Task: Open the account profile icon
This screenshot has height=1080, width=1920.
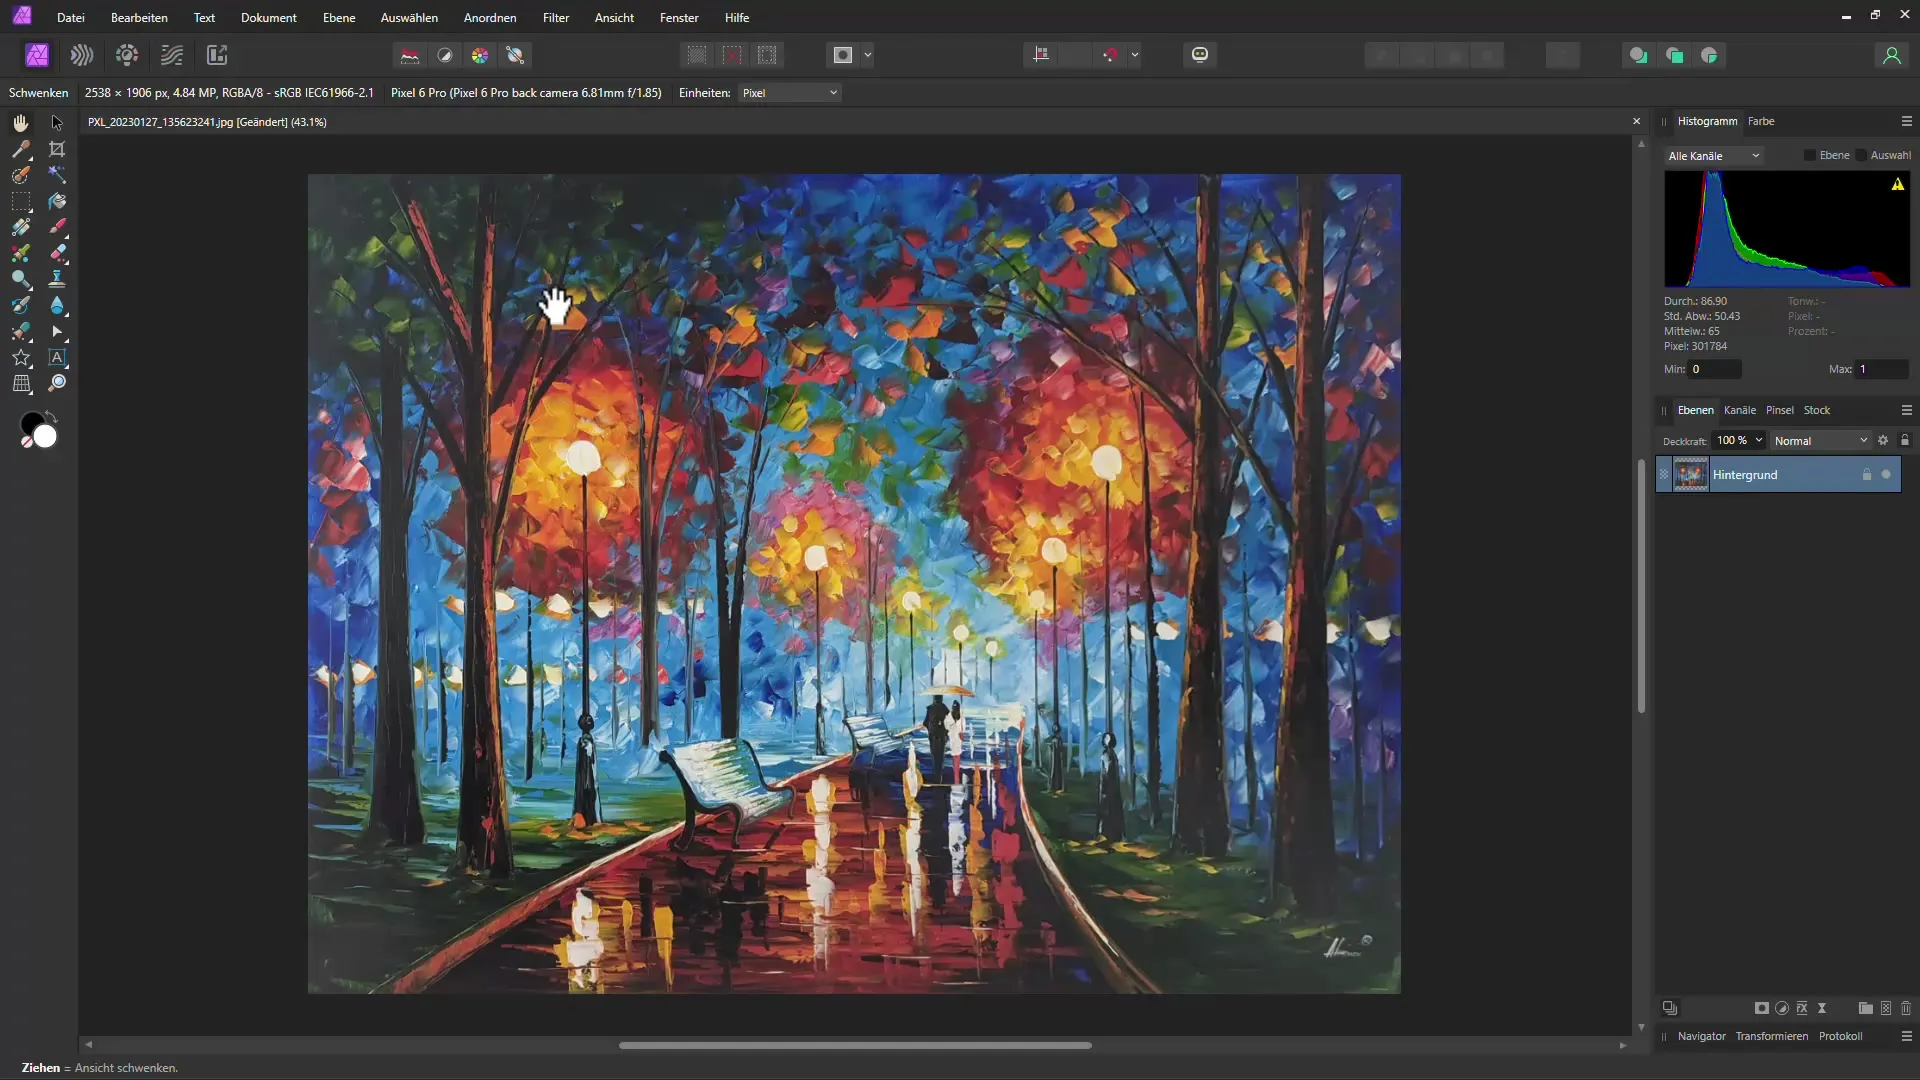Action: pyautogui.click(x=1891, y=55)
